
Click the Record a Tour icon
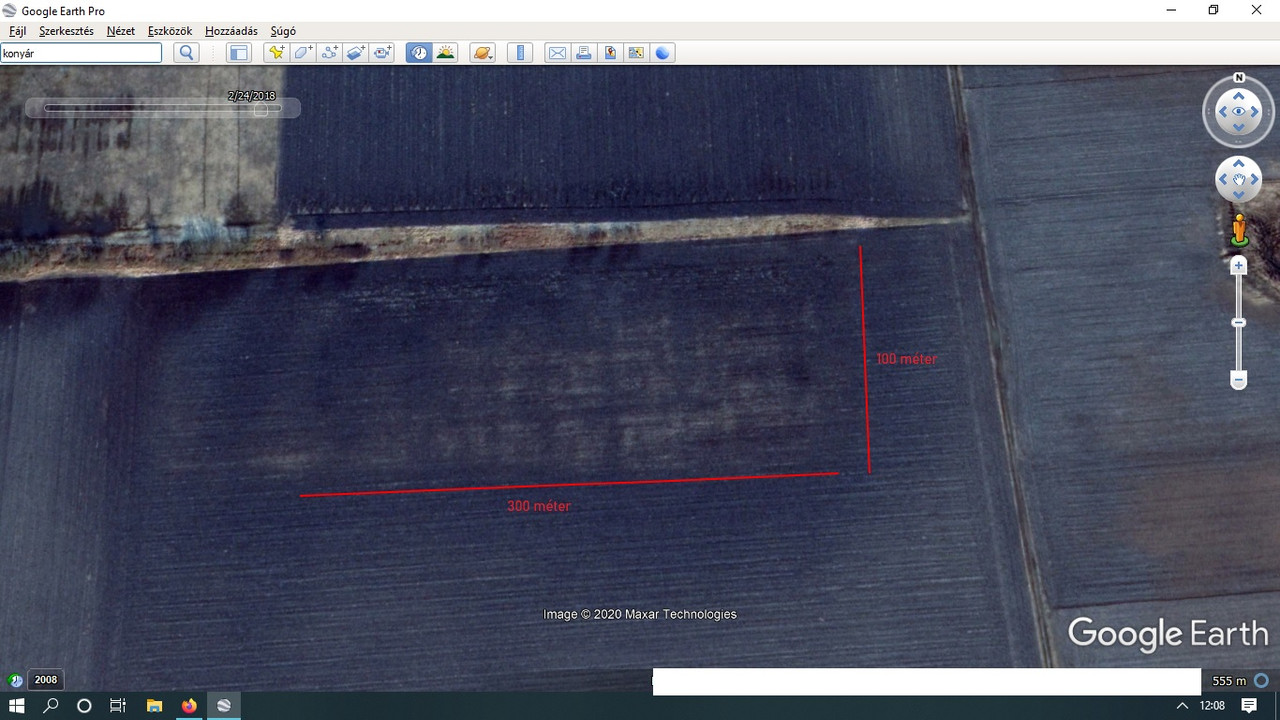(383, 53)
